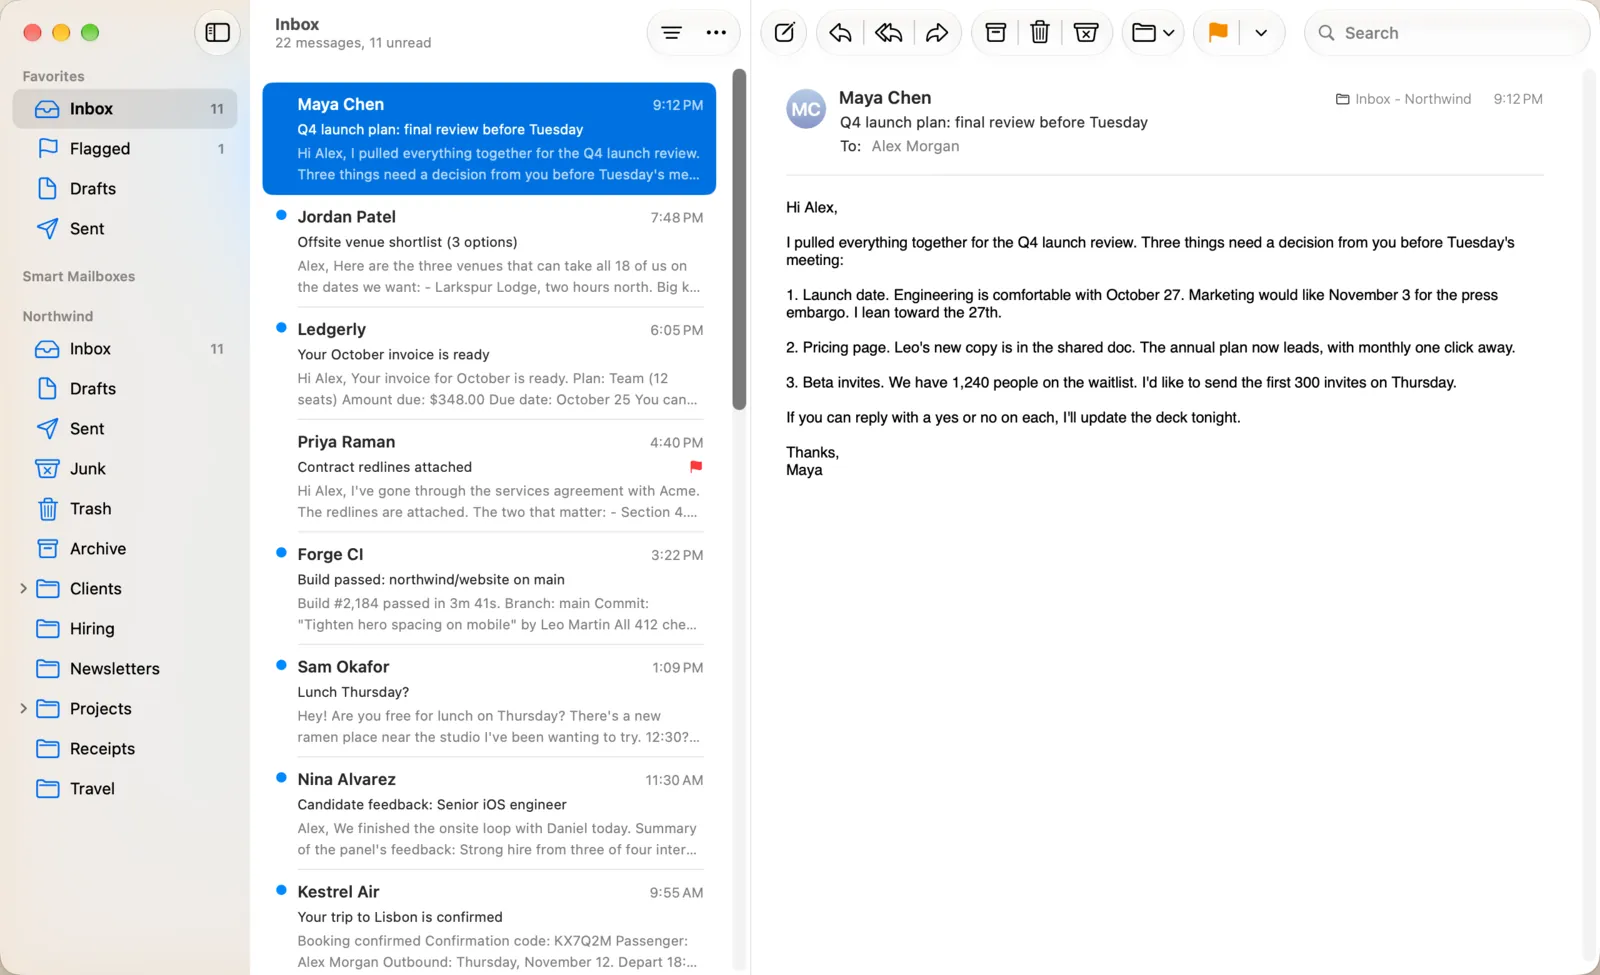Screen dimensions: 1600x975
Task: Open the Archive mailbox
Action: (125, 549)
